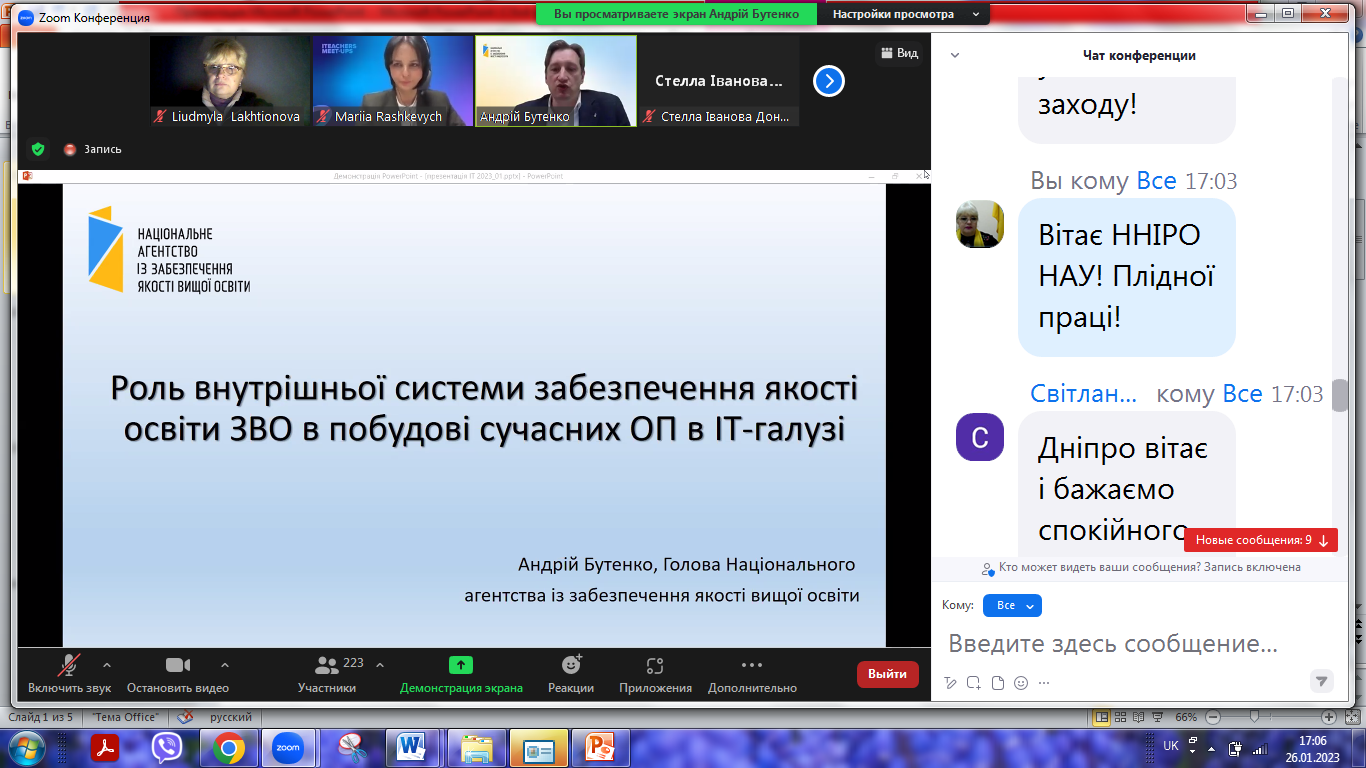The width and height of the screenshot is (1366, 768).
Task: Unmute microphone with the audio button
Action: [69, 666]
